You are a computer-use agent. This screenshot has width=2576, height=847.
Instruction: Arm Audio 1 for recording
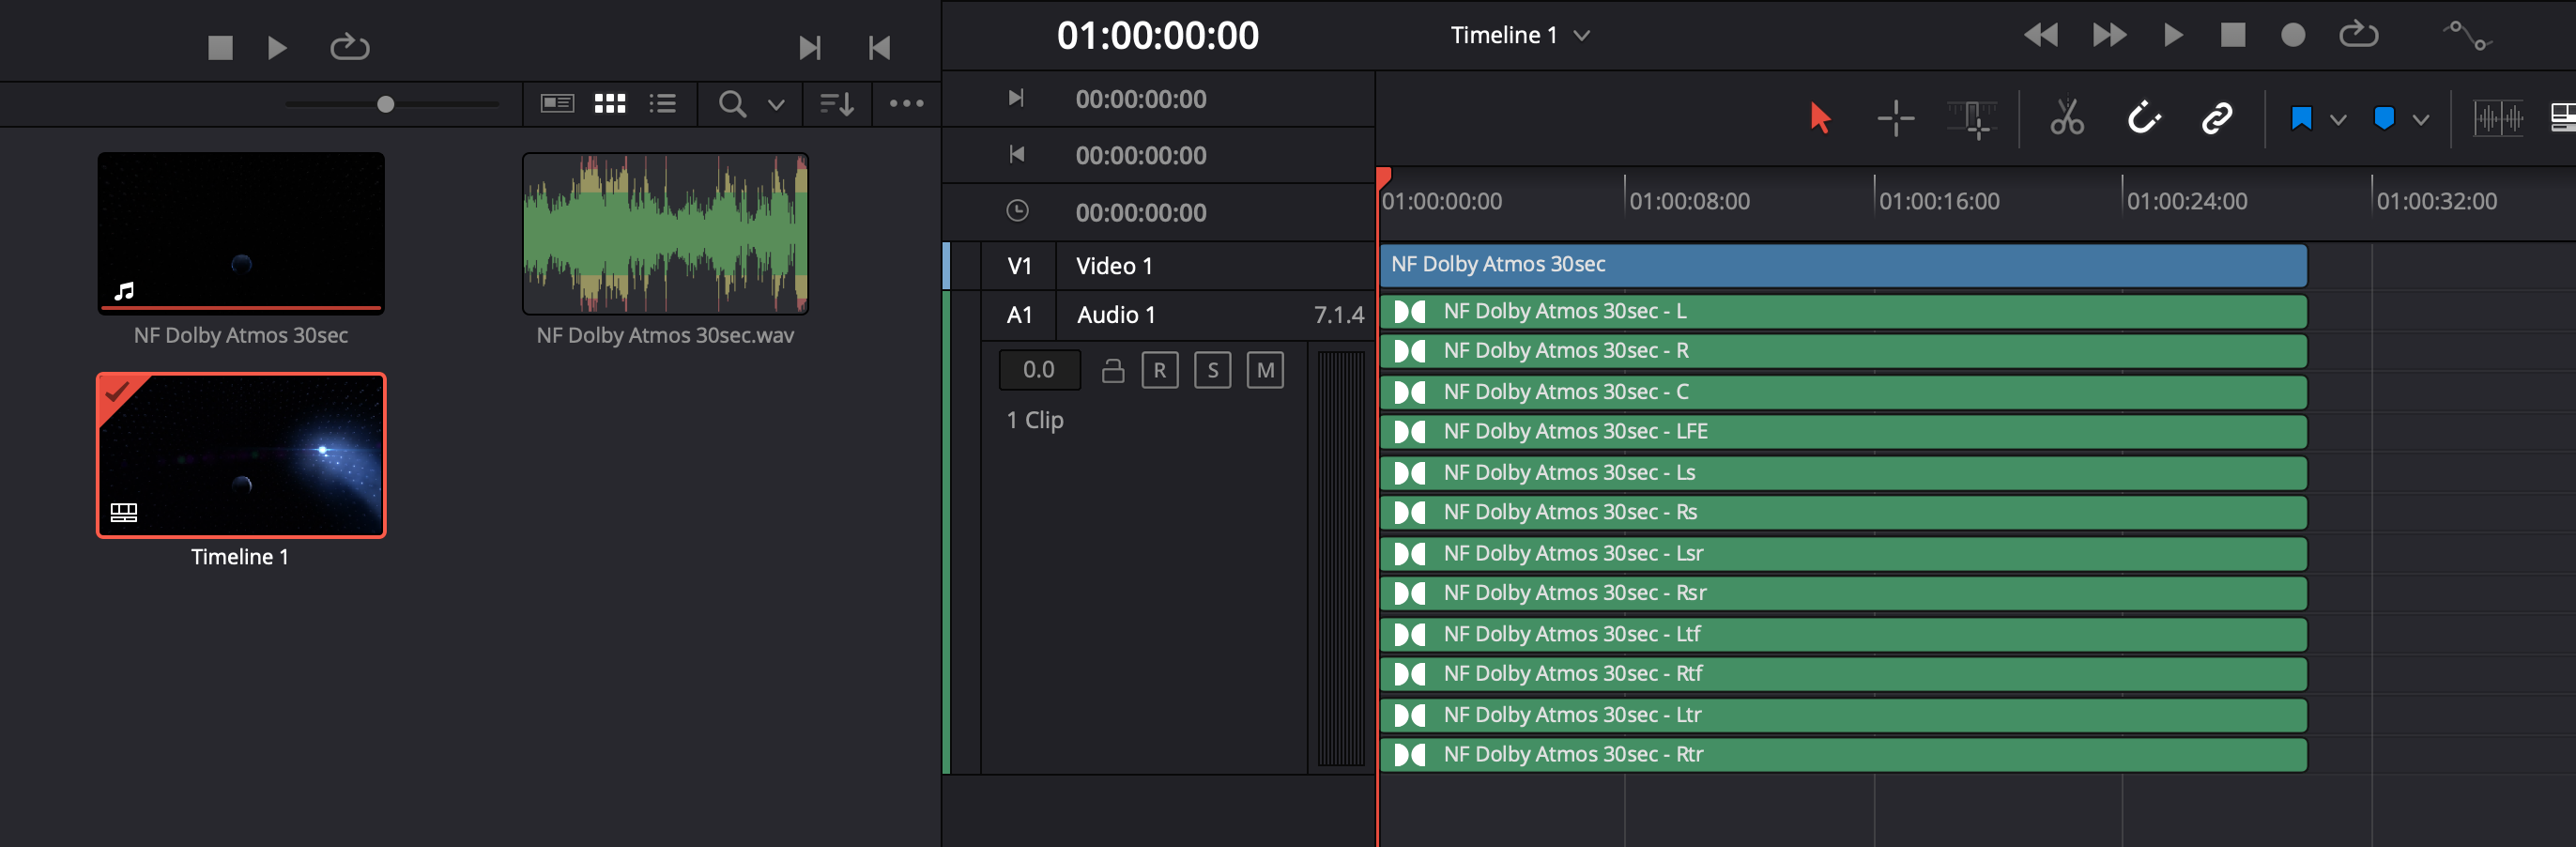click(1160, 371)
